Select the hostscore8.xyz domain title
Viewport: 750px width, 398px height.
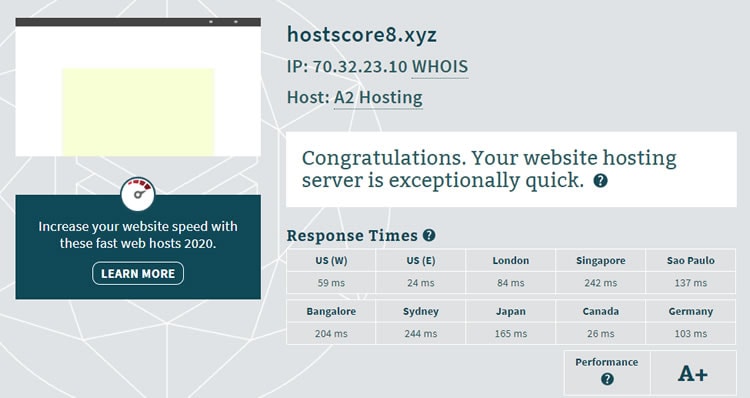[x=362, y=35]
